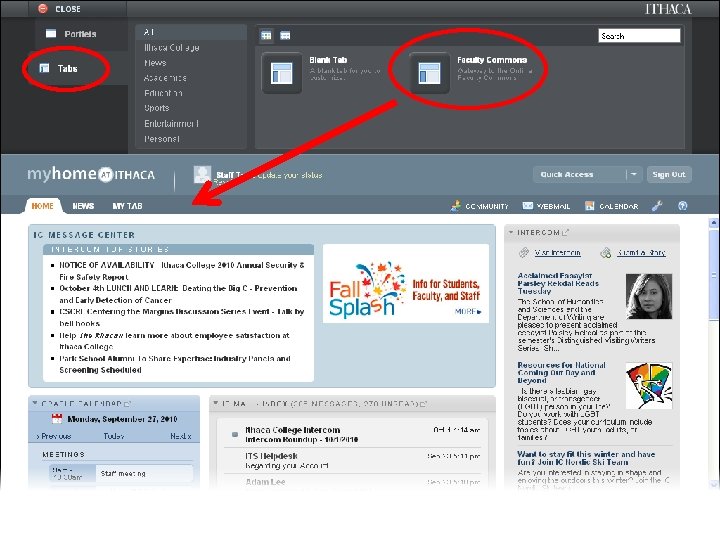Click the red Close icon
The height and width of the screenshot is (540, 720).
click(x=43, y=8)
